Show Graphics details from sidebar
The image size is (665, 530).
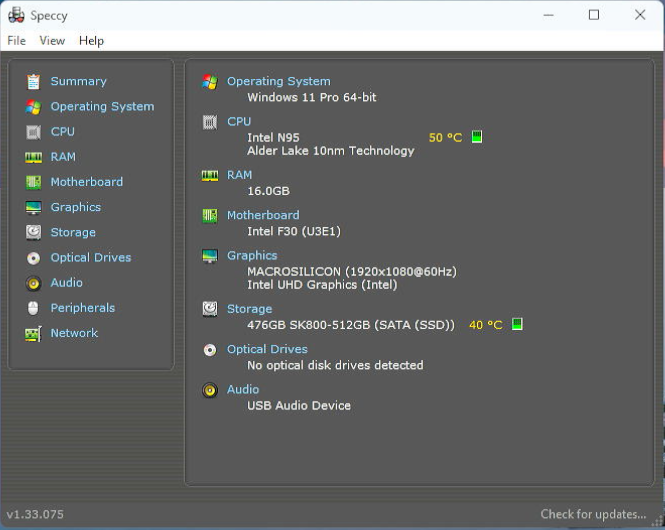pyautogui.click(x=75, y=207)
